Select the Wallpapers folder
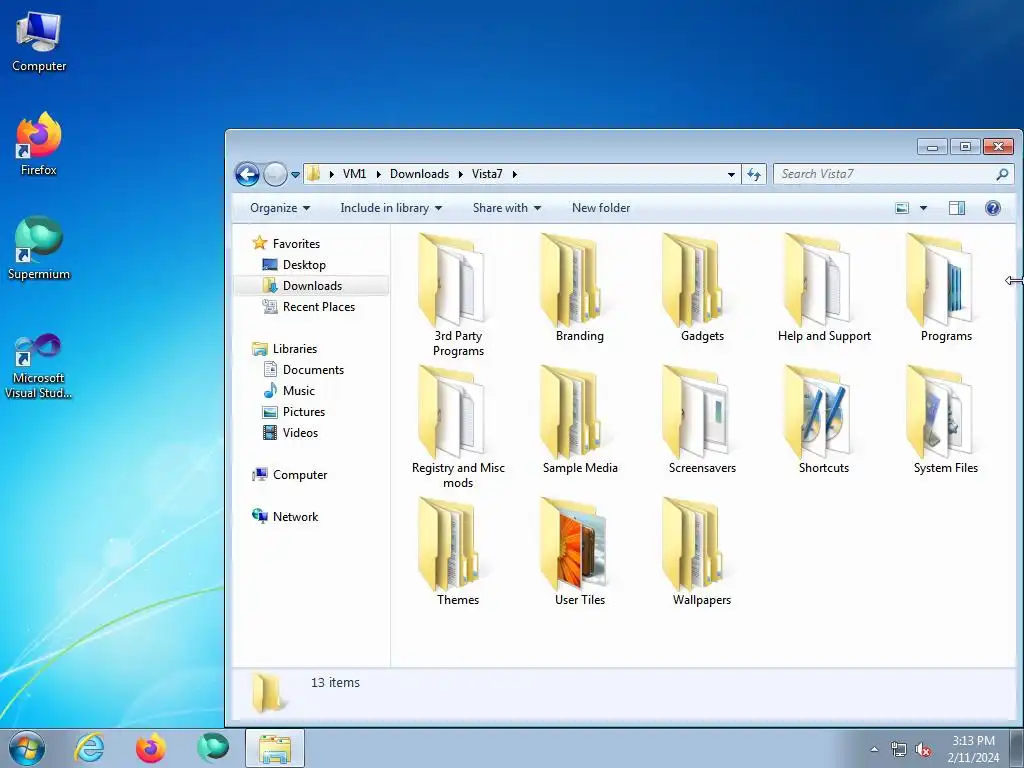 point(702,552)
